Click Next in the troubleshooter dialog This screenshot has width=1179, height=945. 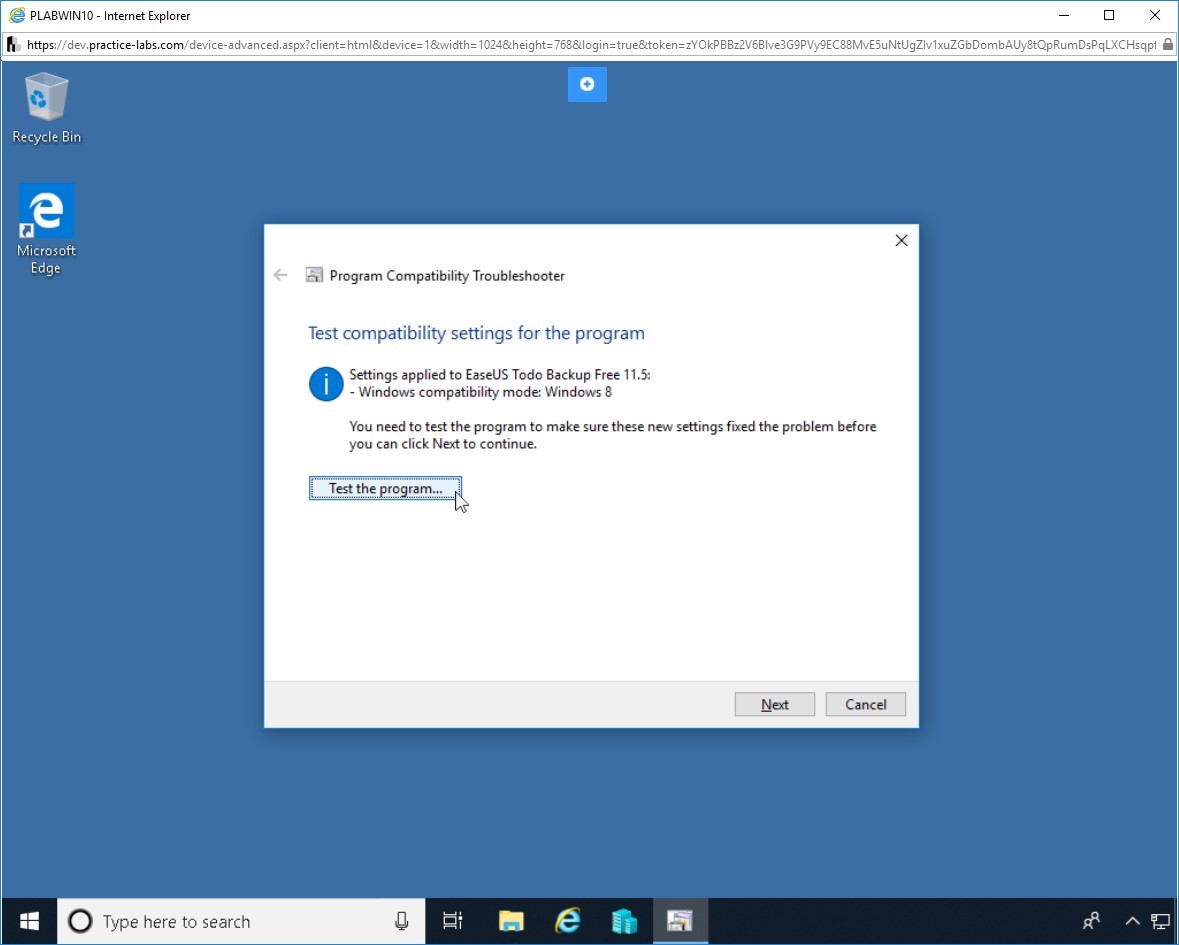774,704
